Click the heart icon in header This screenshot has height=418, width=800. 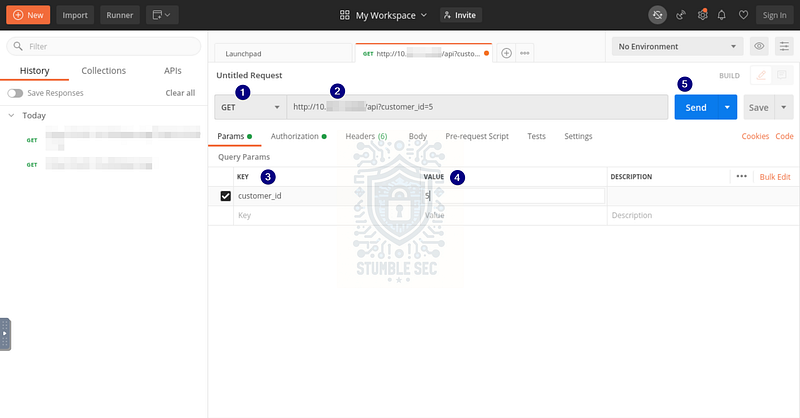coord(743,15)
